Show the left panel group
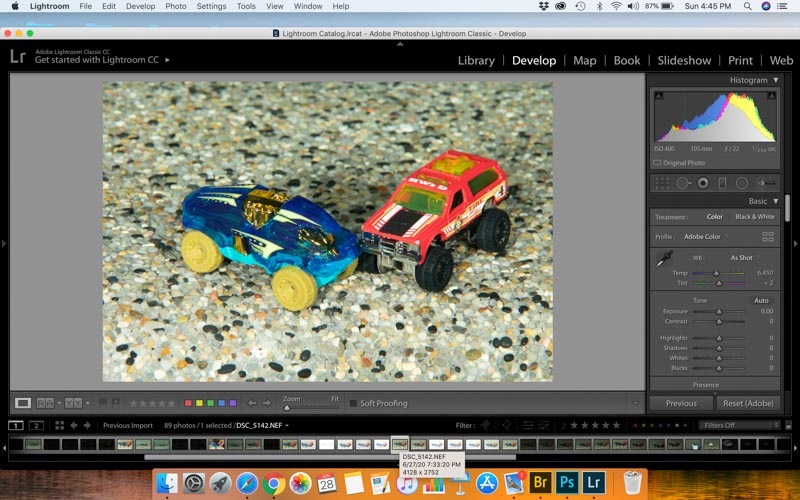The image size is (800, 500). click(4, 243)
